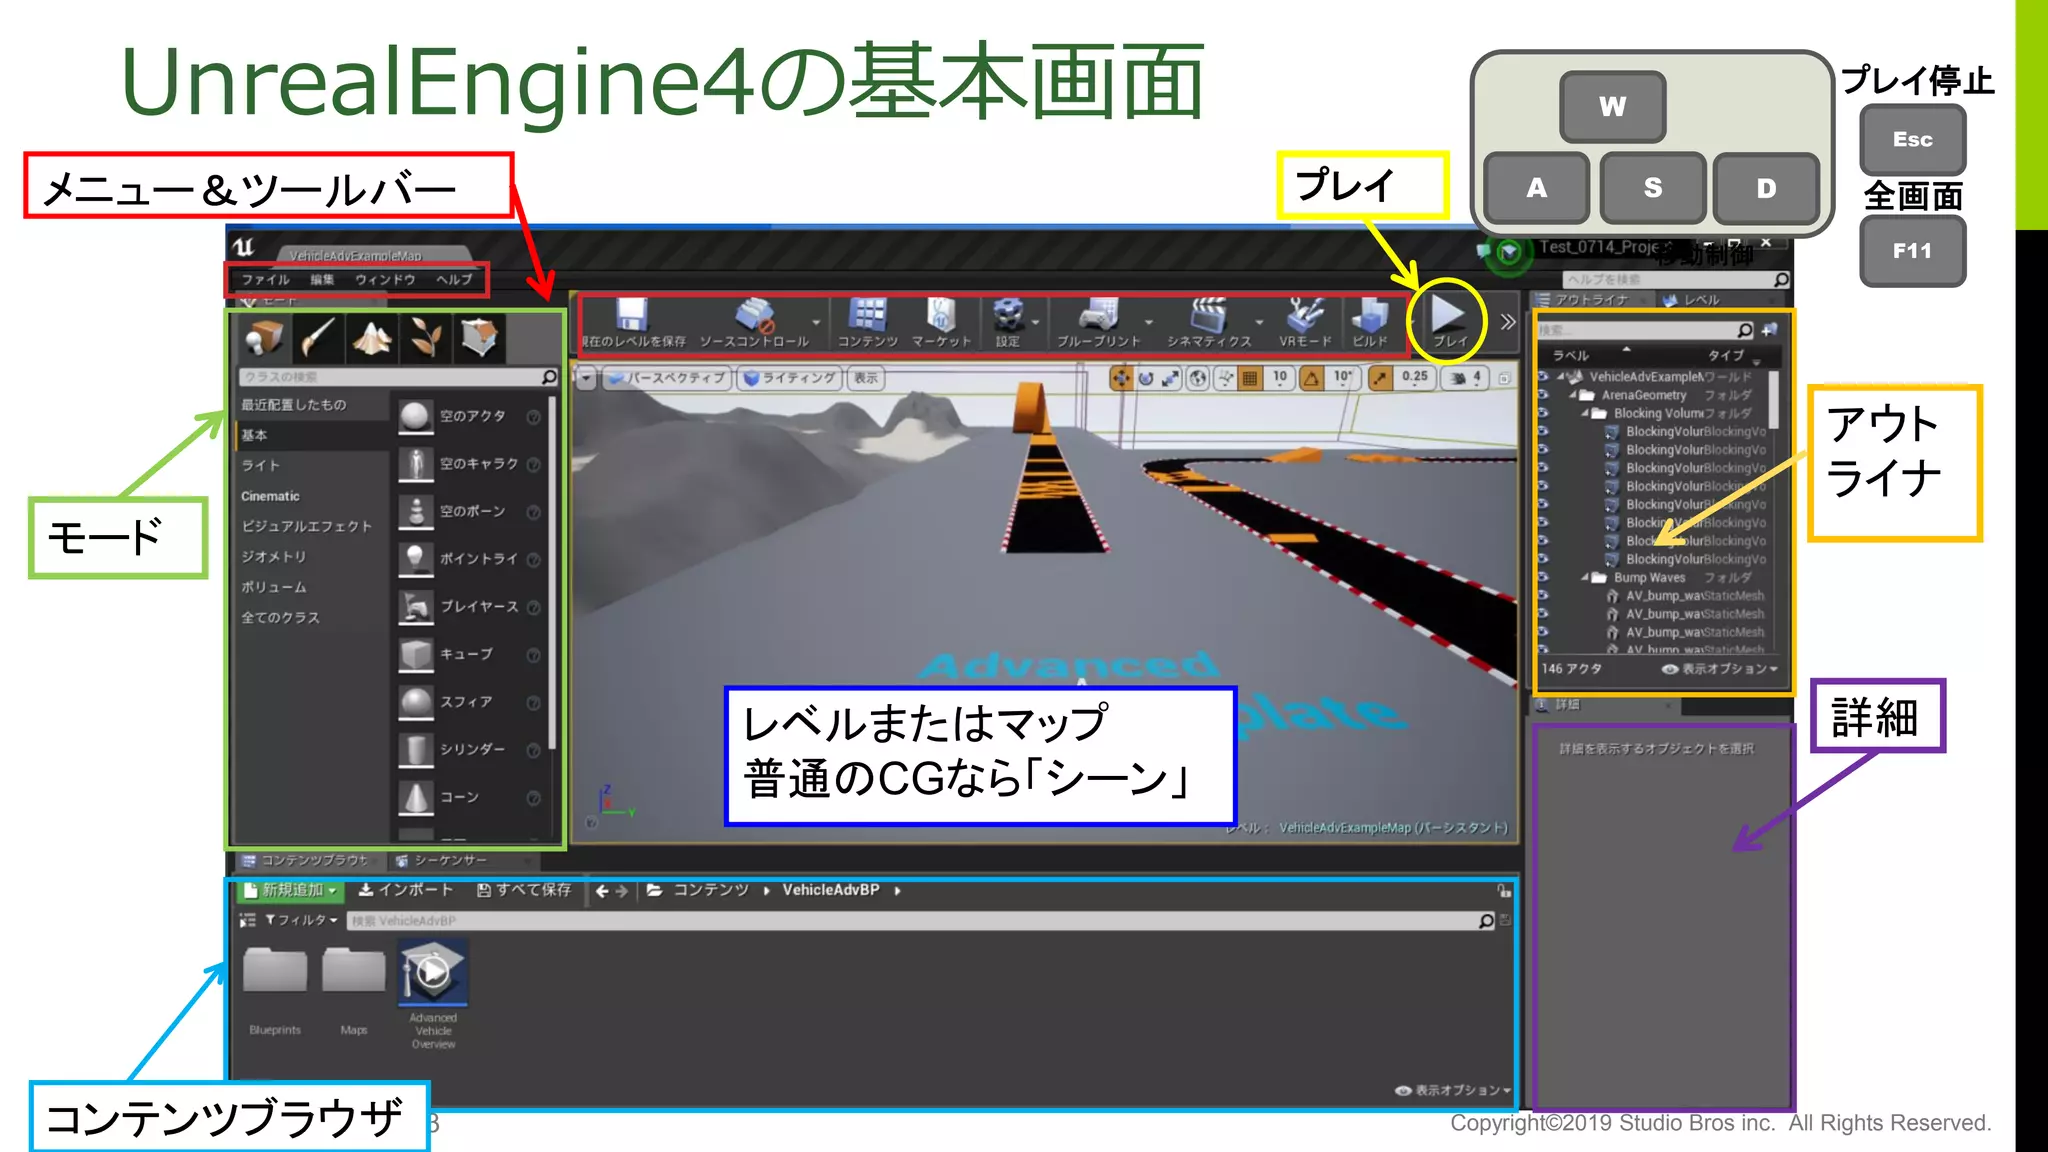Toggle rotation snap triangle icon

(x=1311, y=378)
